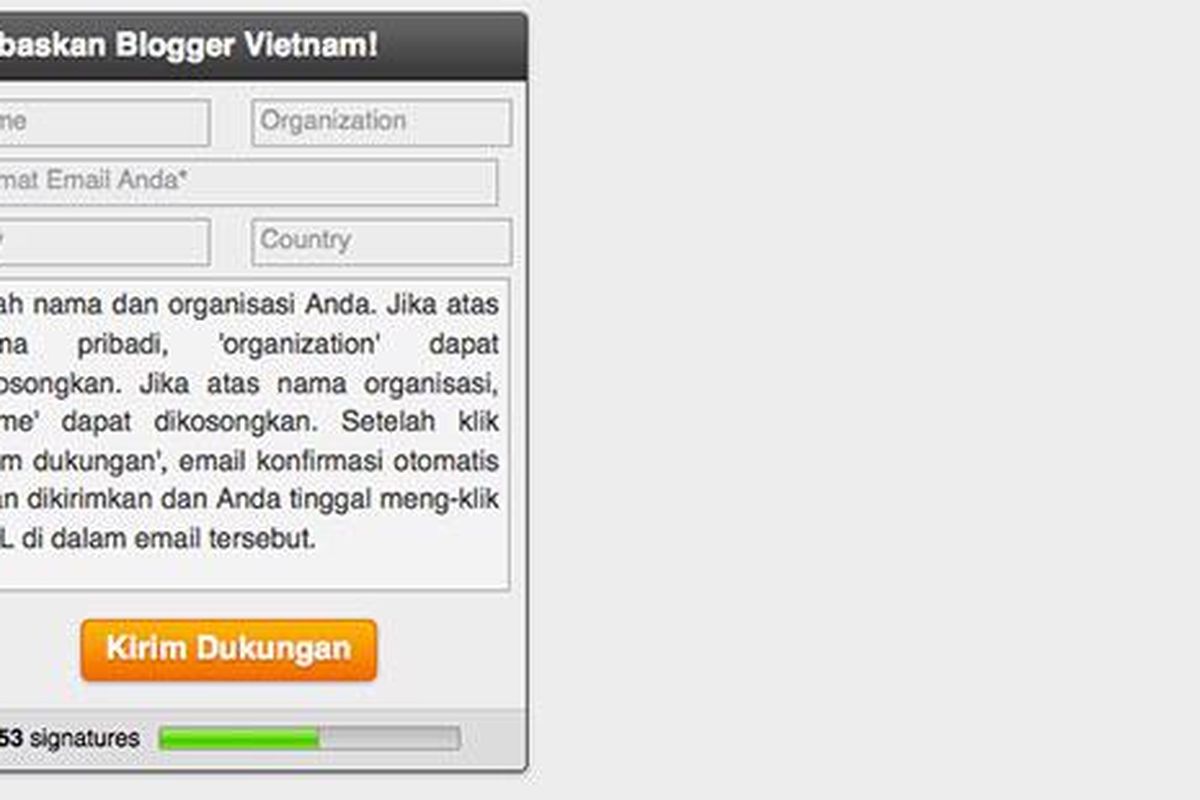Click the Country input field

tap(382, 241)
